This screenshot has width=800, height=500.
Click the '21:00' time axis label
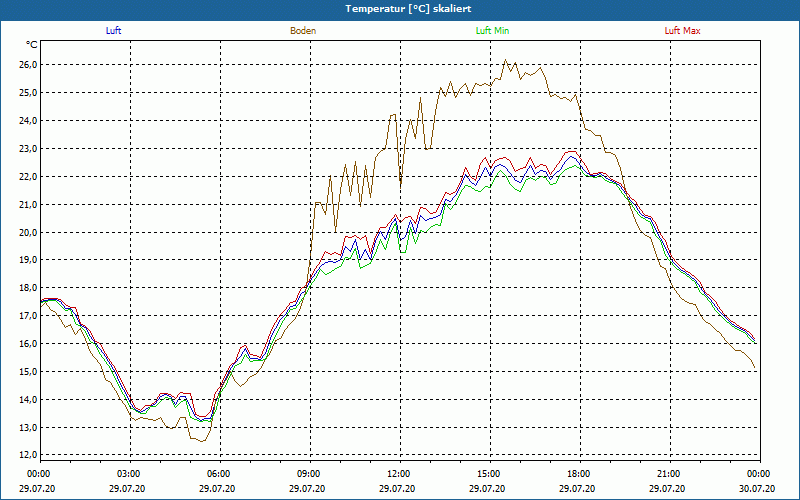pos(670,474)
